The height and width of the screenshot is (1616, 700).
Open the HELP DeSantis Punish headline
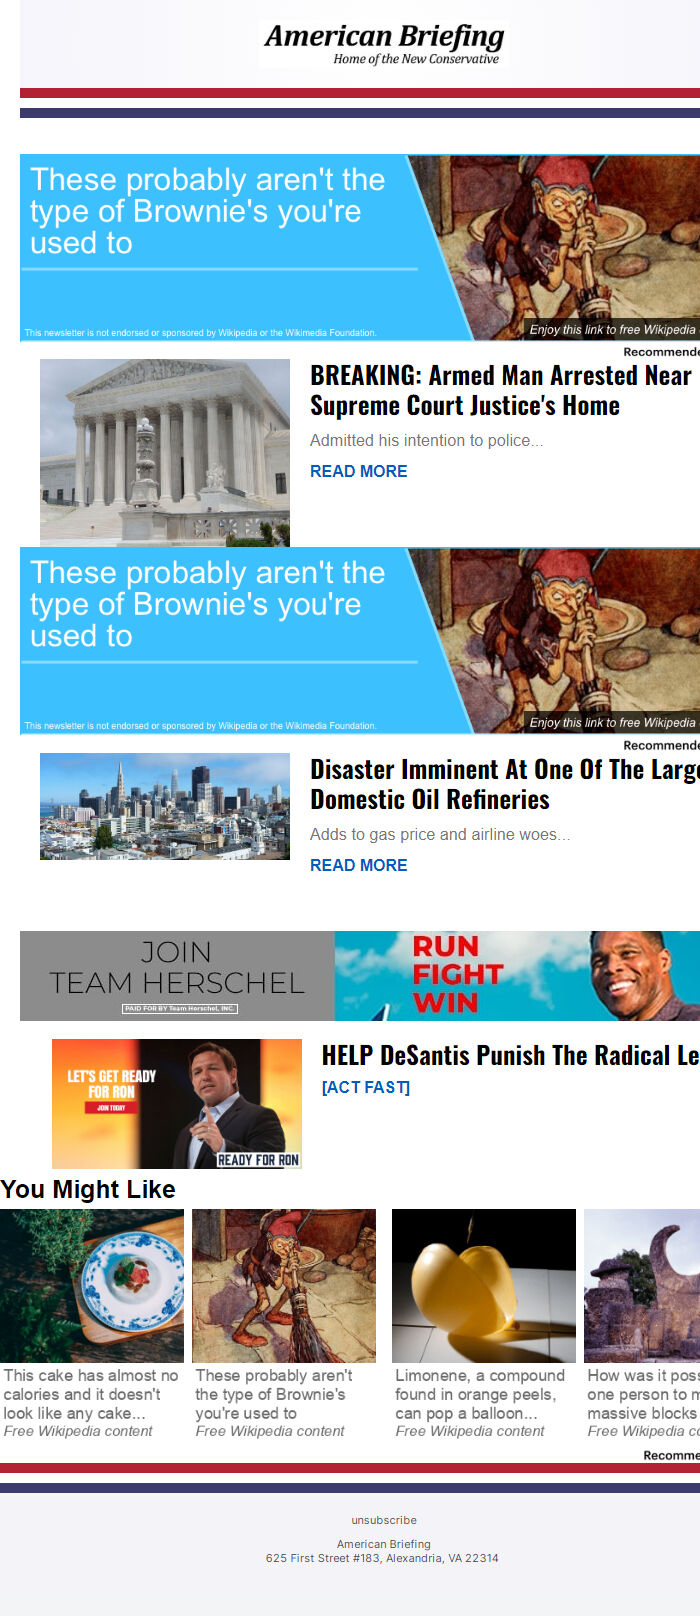click(x=510, y=1056)
